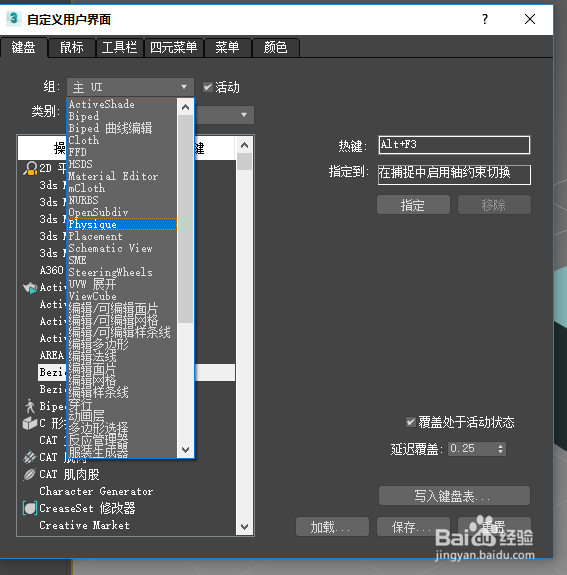Viewport: 567px width, 575px height.
Task: Choose Cloth from the dropdown list
Action: pos(122,140)
